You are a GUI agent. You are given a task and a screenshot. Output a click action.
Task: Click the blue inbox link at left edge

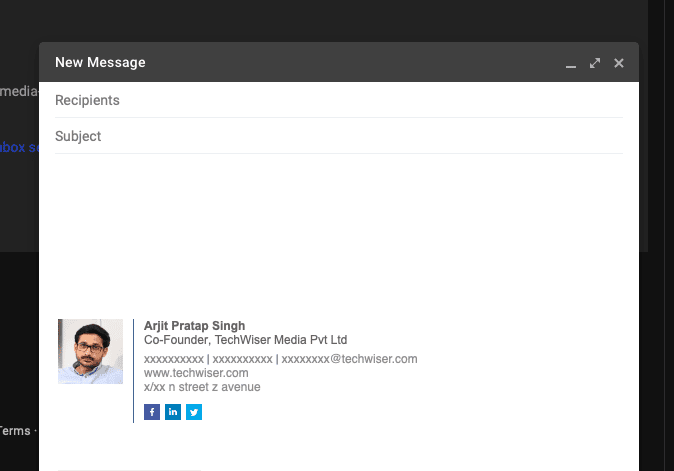18,147
